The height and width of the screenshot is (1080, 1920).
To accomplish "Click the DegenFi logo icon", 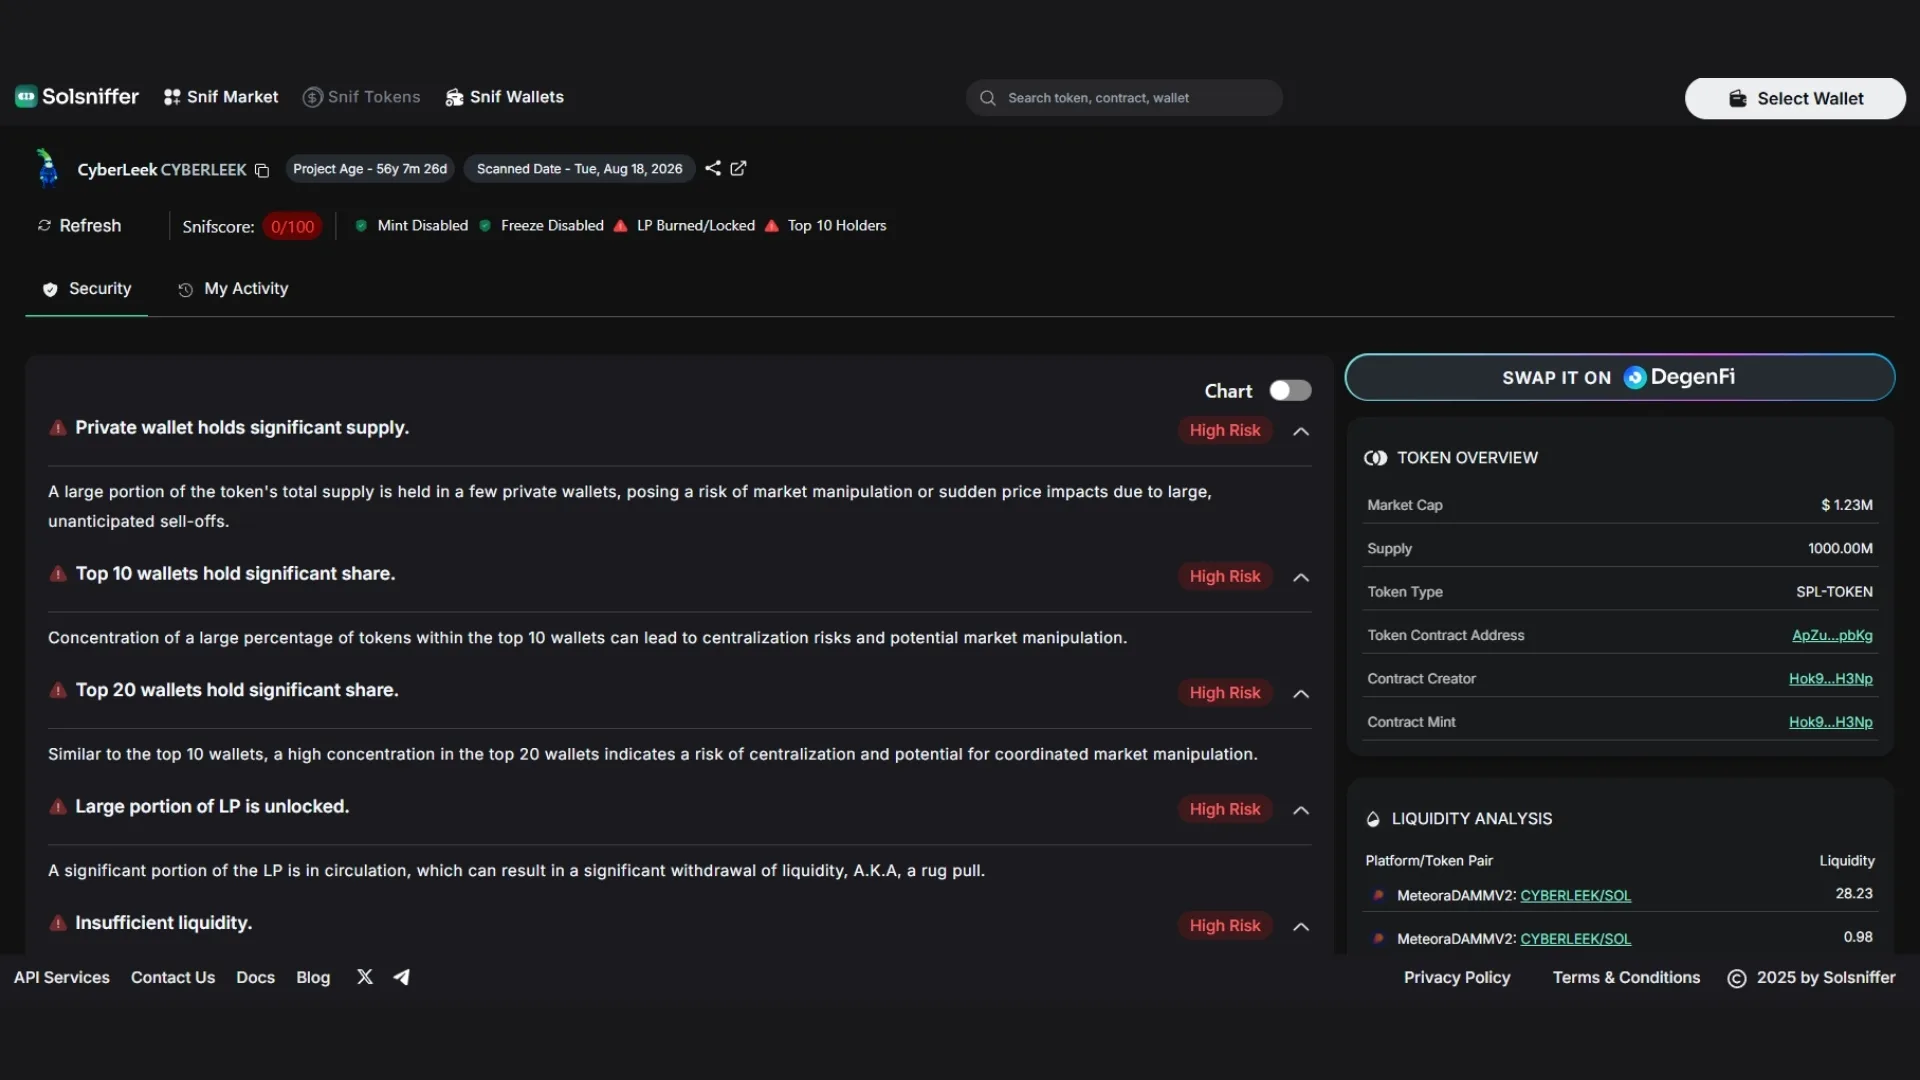I will 1635,377.
